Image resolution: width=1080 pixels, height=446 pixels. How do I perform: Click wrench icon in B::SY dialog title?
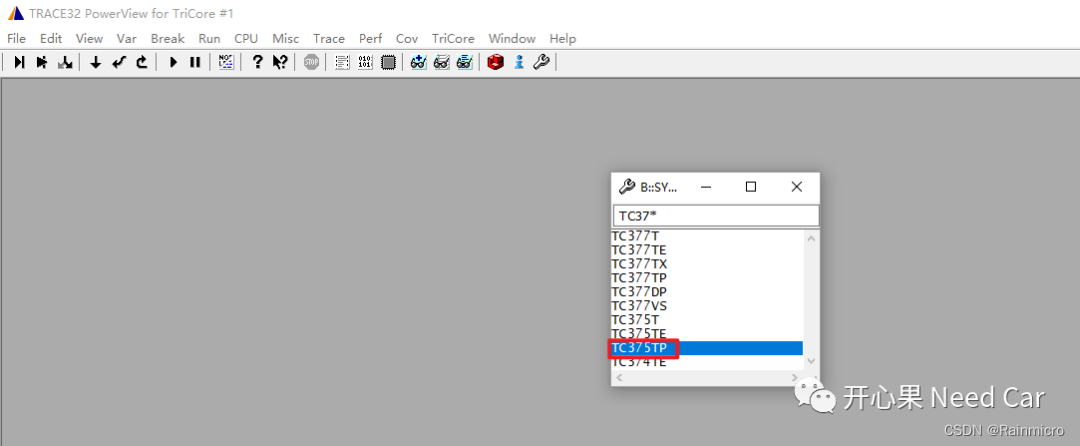tap(626, 187)
